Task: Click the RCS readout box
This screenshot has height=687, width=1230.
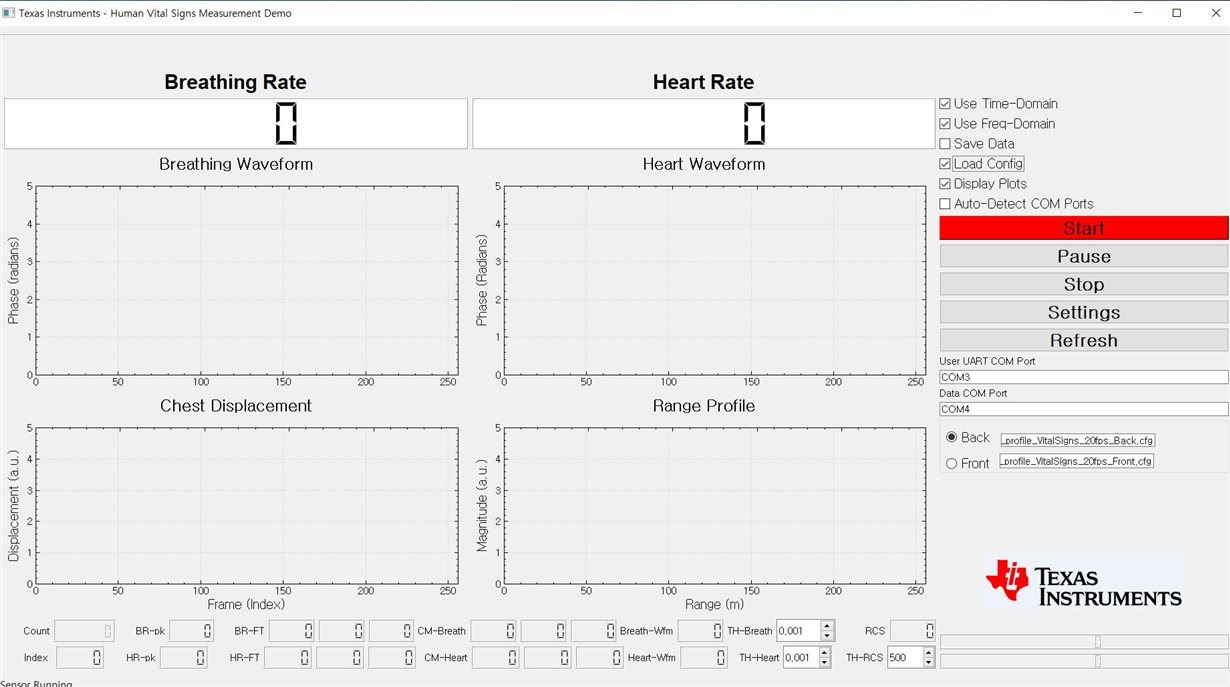Action: click(x=913, y=631)
